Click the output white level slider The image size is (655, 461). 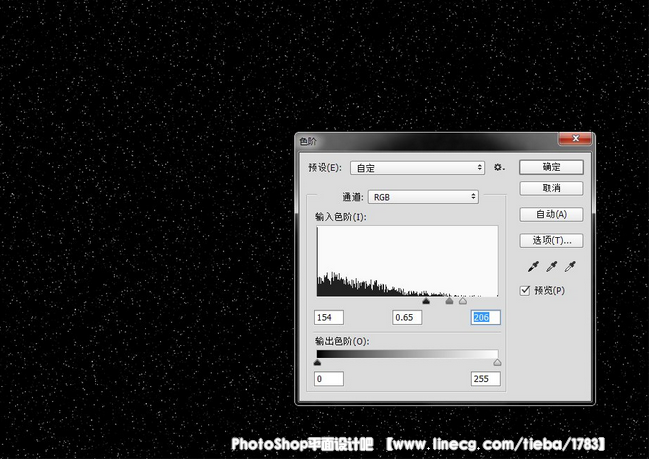pos(497,363)
